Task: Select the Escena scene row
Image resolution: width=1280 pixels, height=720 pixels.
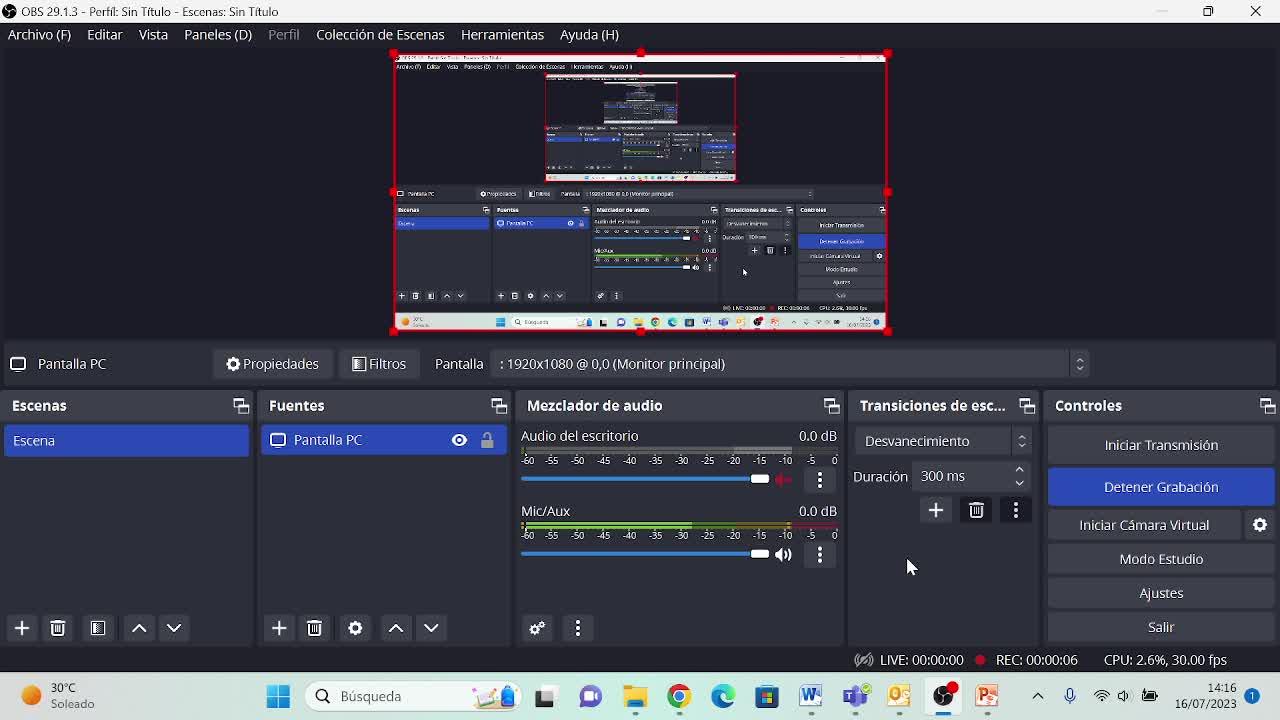Action: (126, 441)
